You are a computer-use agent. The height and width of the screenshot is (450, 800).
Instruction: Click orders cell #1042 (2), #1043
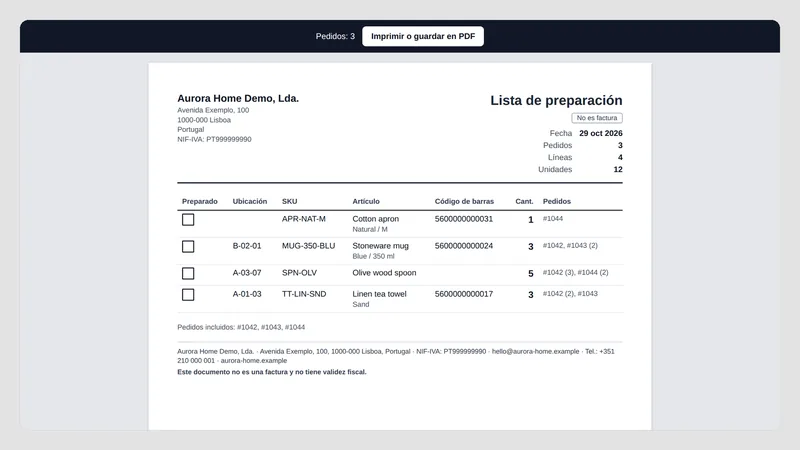pos(570,293)
